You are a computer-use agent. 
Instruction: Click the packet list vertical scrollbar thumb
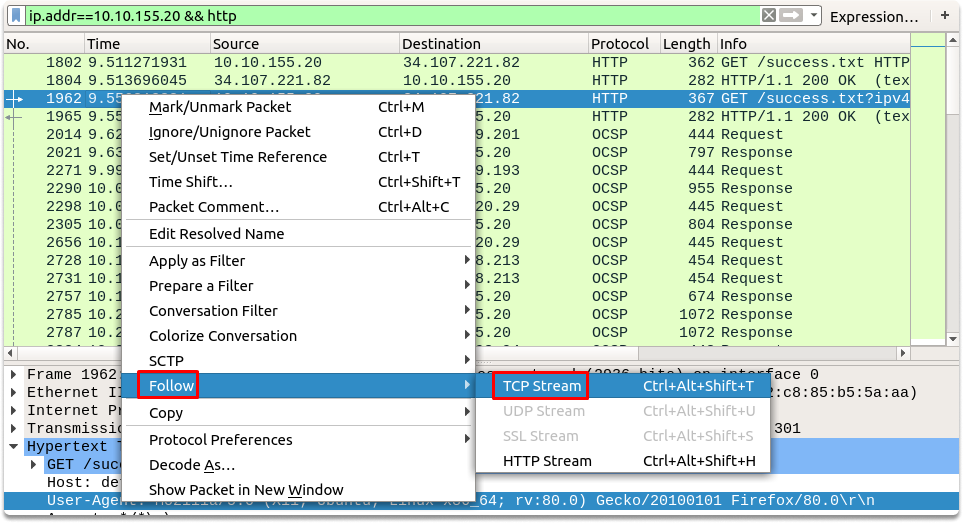tap(953, 80)
